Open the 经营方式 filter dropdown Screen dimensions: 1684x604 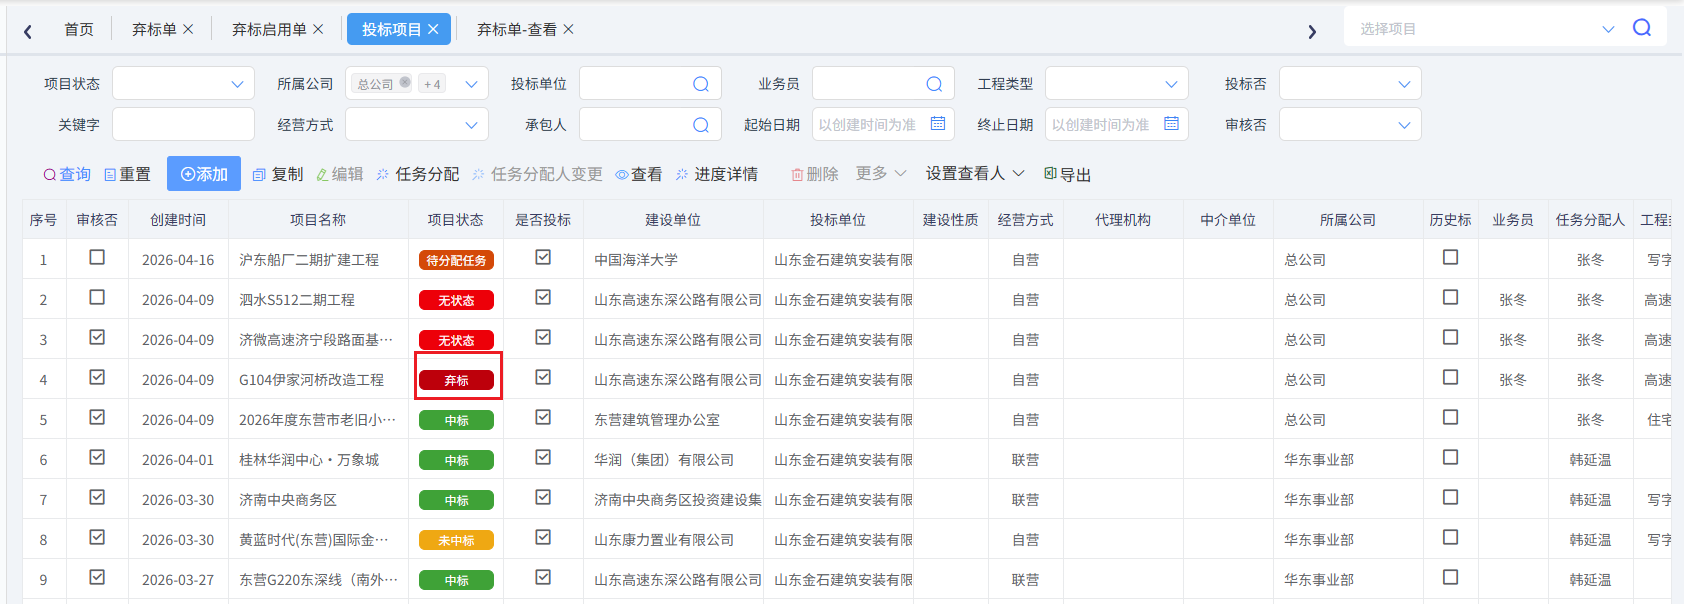[417, 125]
